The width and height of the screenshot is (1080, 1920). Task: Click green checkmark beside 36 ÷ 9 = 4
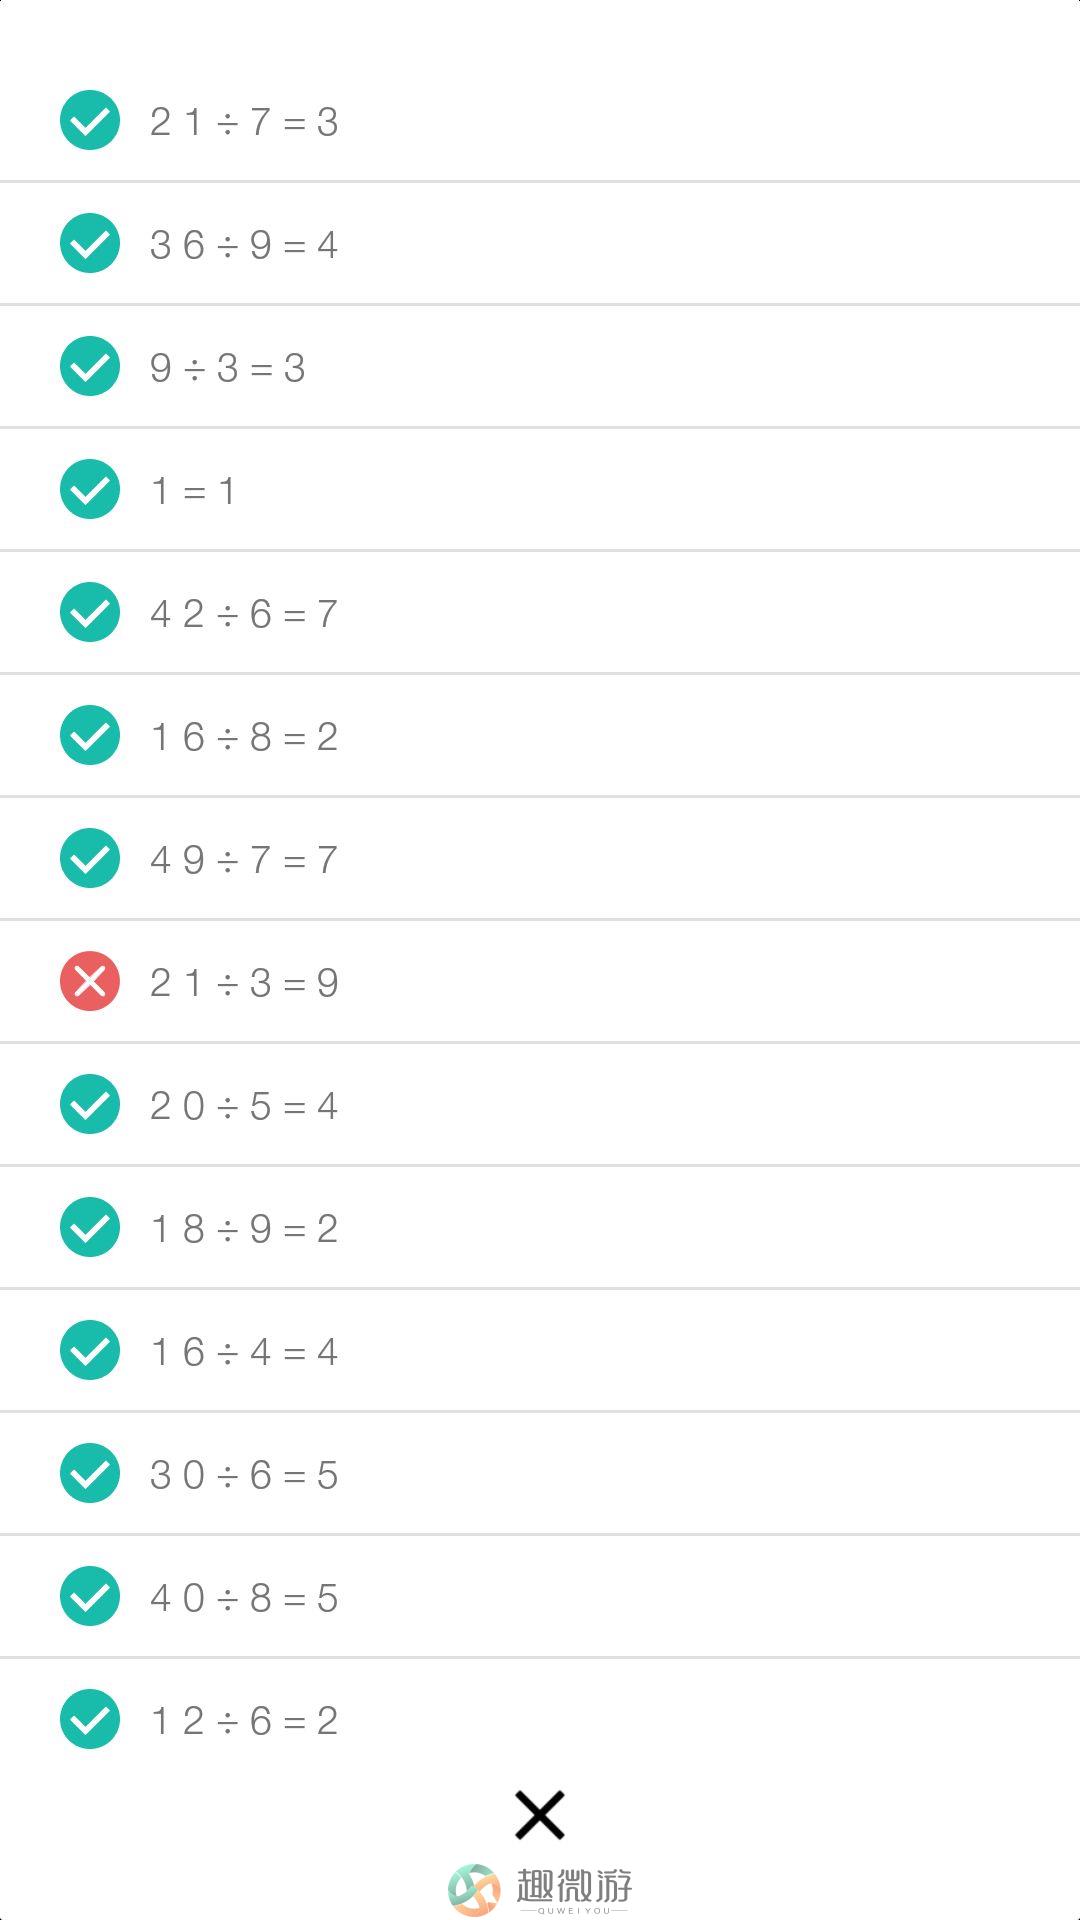click(90, 243)
